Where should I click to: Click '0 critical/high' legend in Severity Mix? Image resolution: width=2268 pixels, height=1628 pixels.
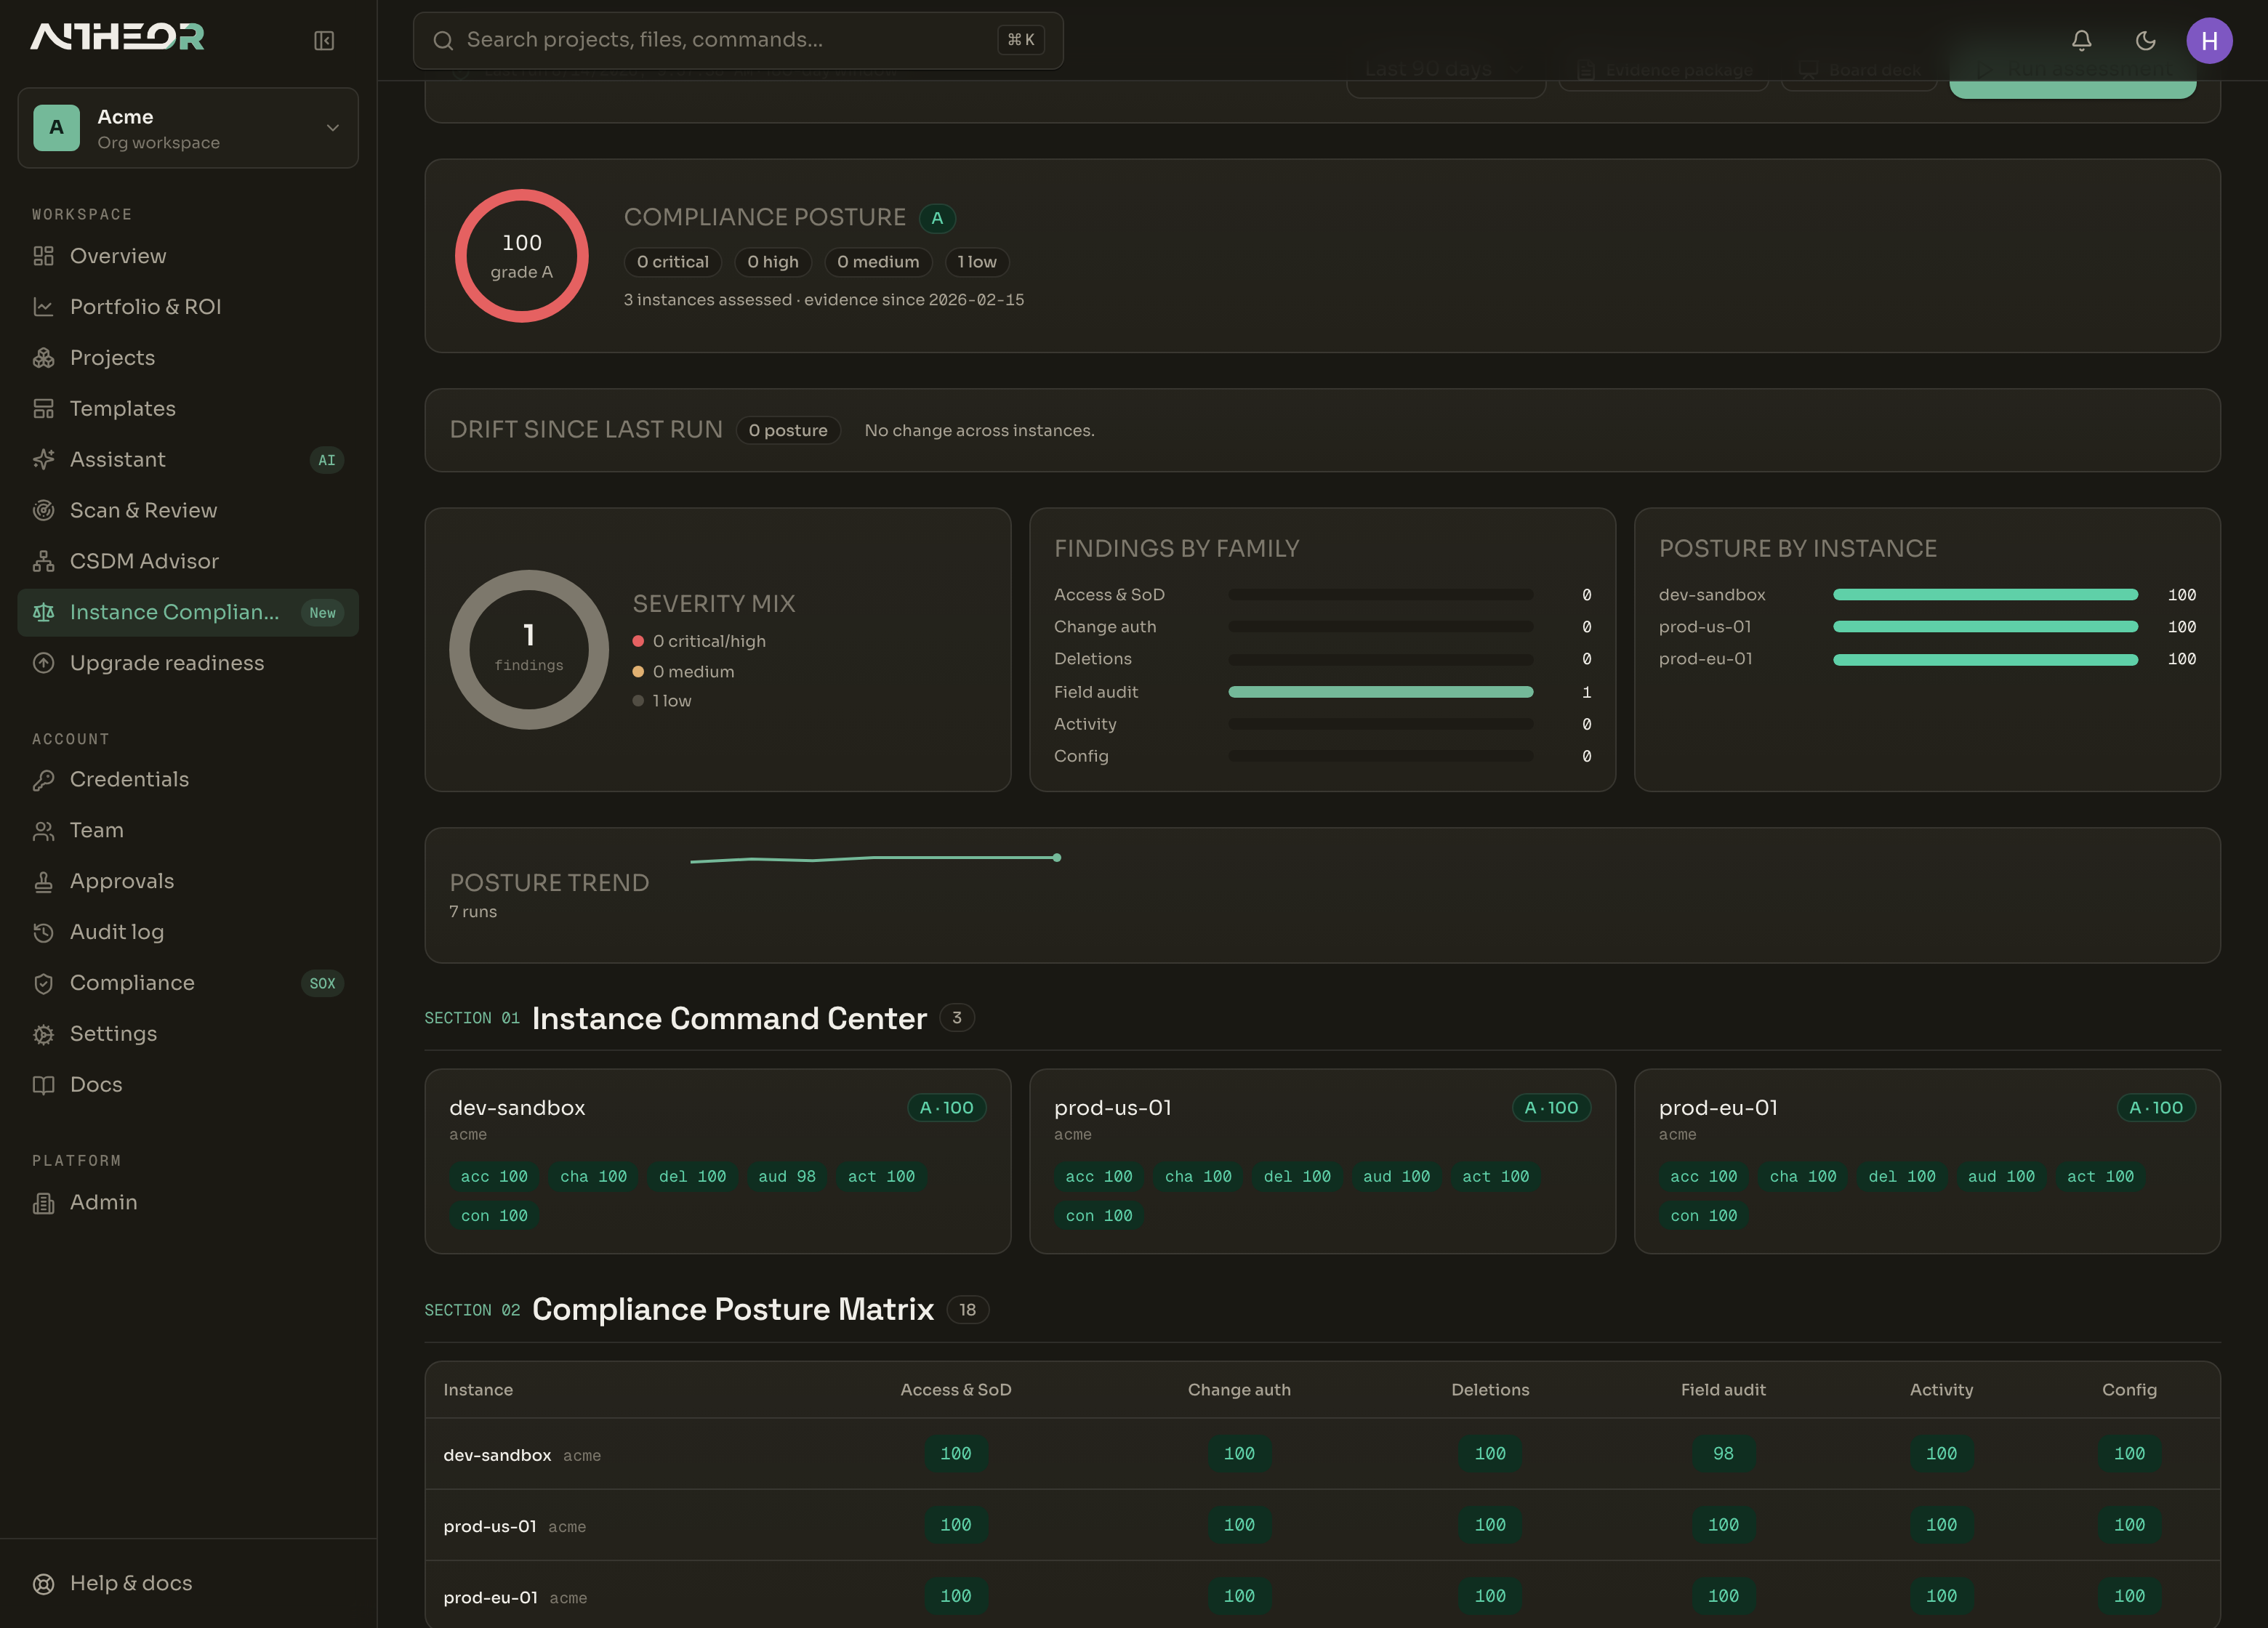pyautogui.click(x=699, y=641)
